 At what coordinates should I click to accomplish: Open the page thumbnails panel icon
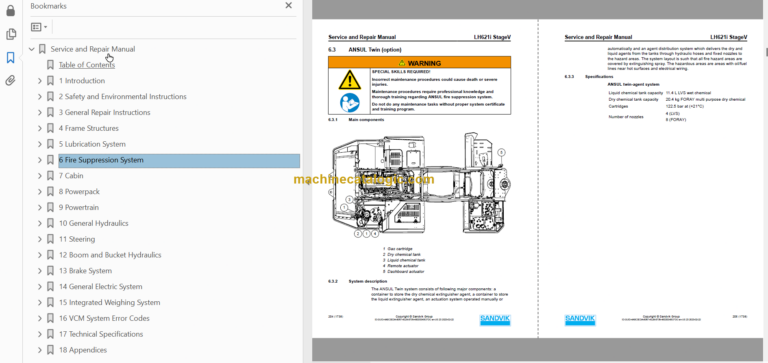pos(10,34)
